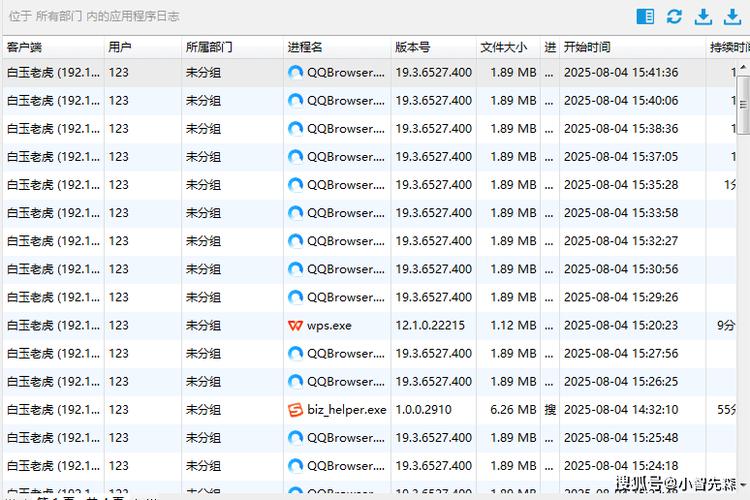The width and height of the screenshot is (750, 500).
Task: Click QQBrowser icon in the 15:29:26 row
Action: (295, 297)
